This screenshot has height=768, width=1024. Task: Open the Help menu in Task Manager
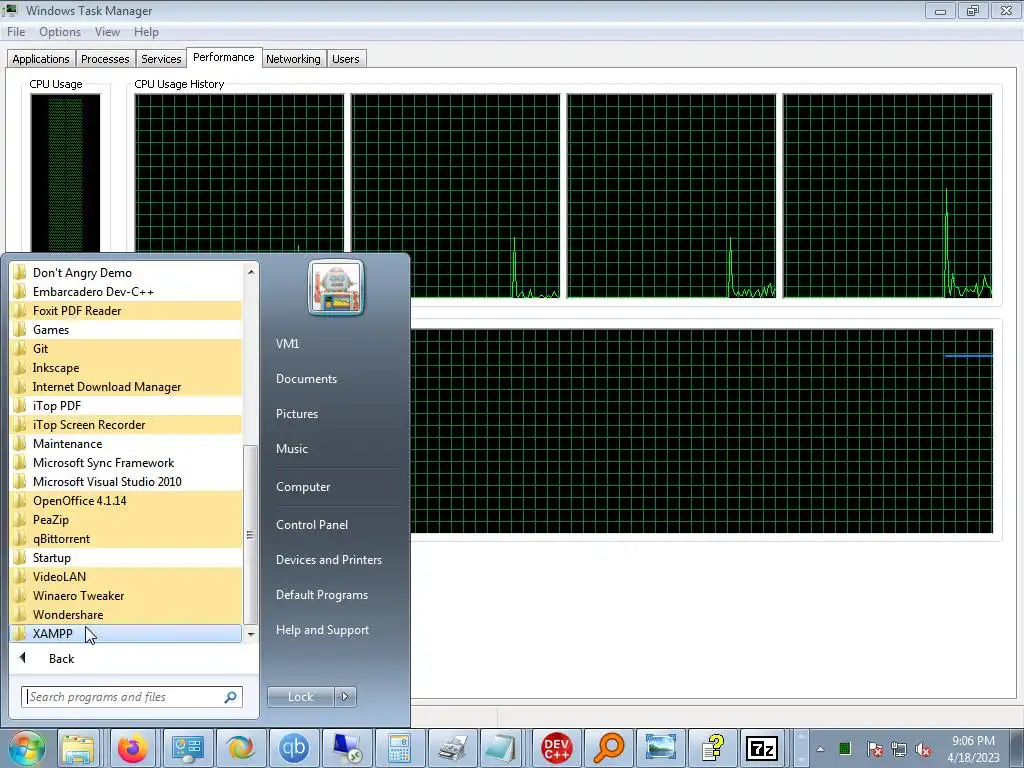(x=146, y=32)
